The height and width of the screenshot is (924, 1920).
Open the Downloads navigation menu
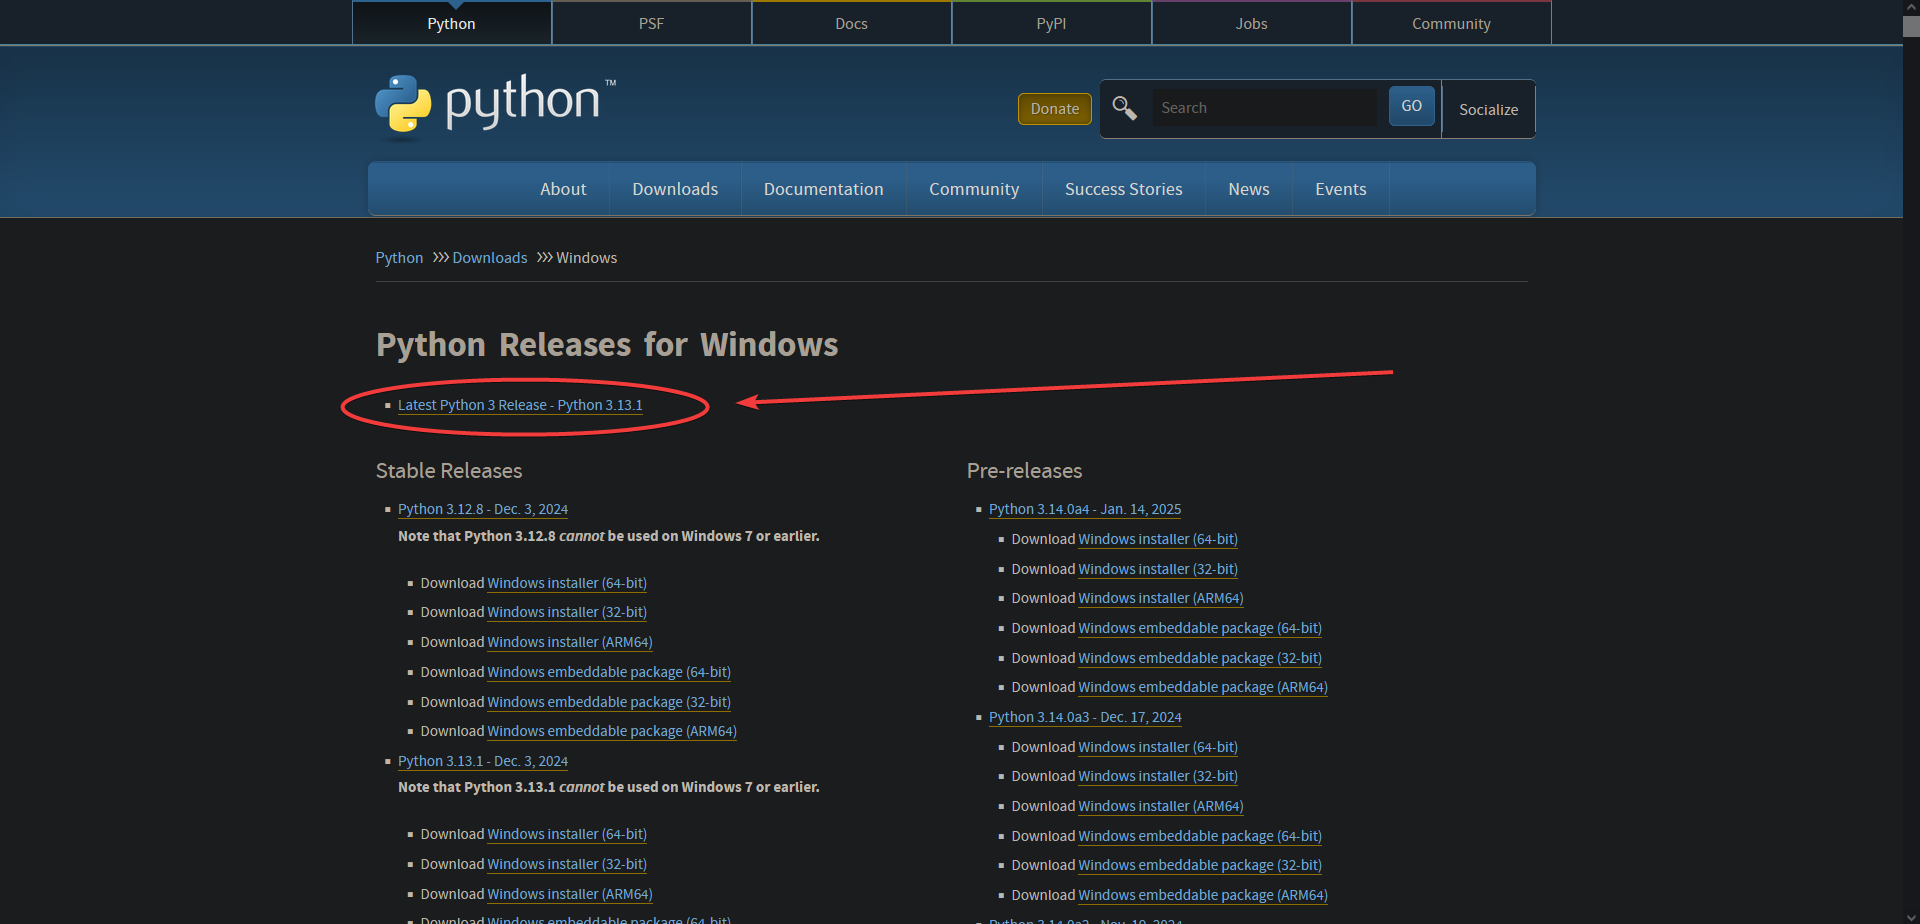tap(675, 189)
